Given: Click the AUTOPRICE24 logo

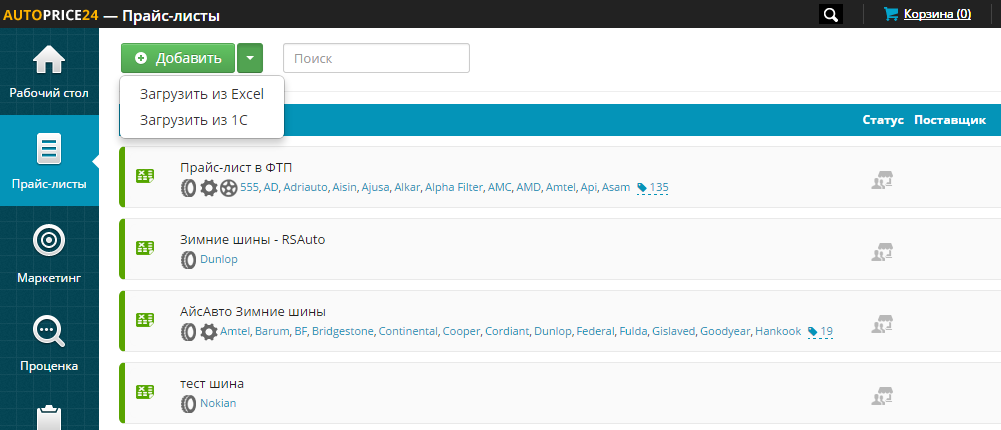Looking at the screenshot, I should 49,15.
